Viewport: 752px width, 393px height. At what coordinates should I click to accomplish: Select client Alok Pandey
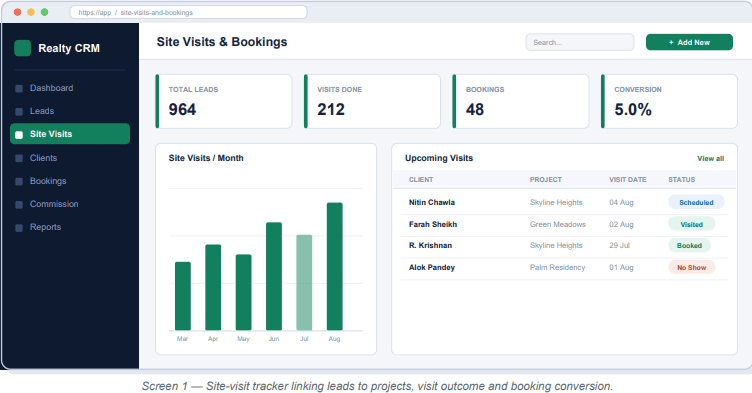[432, 267]
